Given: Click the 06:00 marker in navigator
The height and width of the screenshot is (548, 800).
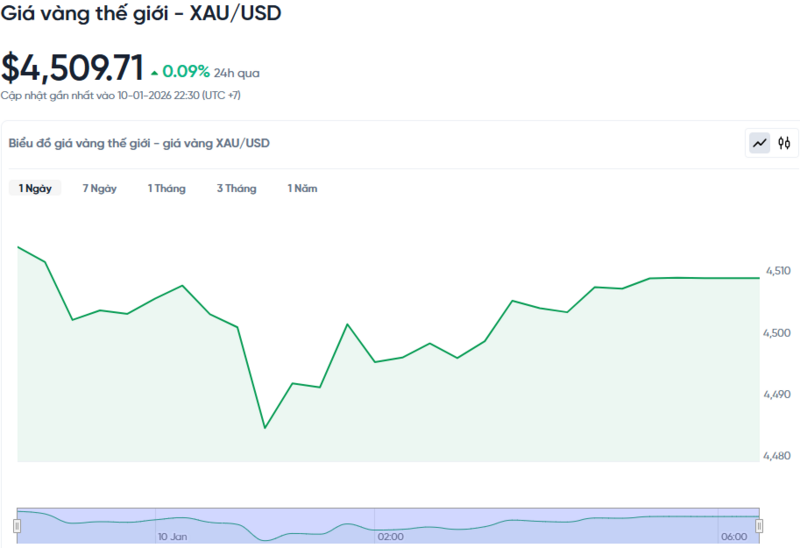Looking at the screenshot, I should [733, 537].
